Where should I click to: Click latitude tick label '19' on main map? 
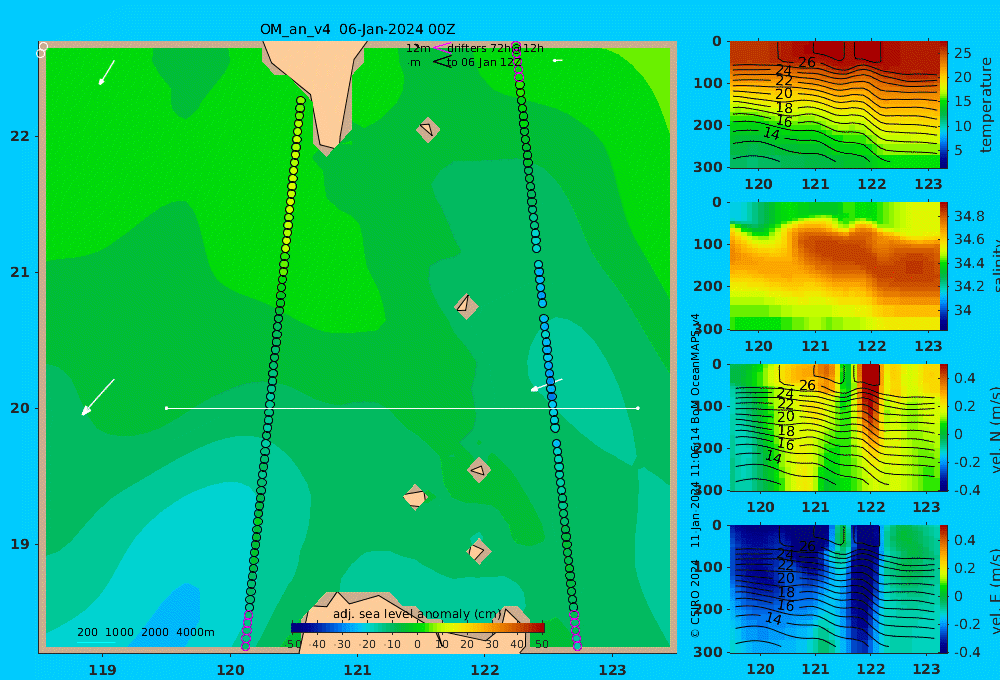[x=19, y=544]
